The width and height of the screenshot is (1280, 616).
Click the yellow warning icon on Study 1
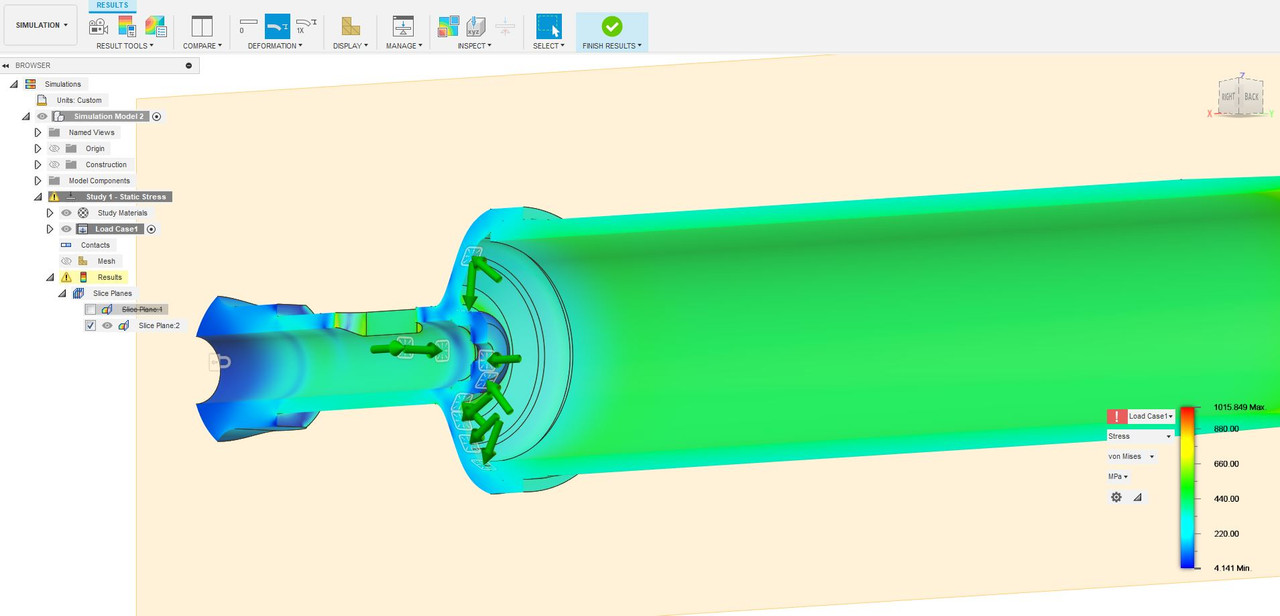tap(54, 197)
